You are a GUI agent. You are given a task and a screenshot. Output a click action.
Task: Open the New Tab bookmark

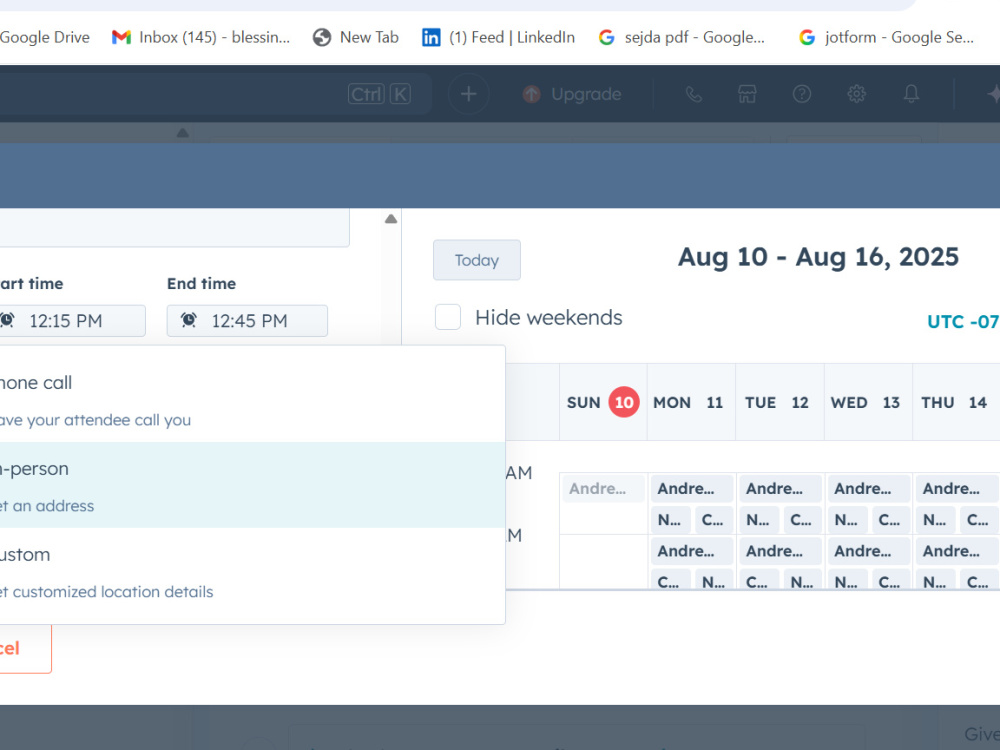pyautogui.click(x=355, y=38)
